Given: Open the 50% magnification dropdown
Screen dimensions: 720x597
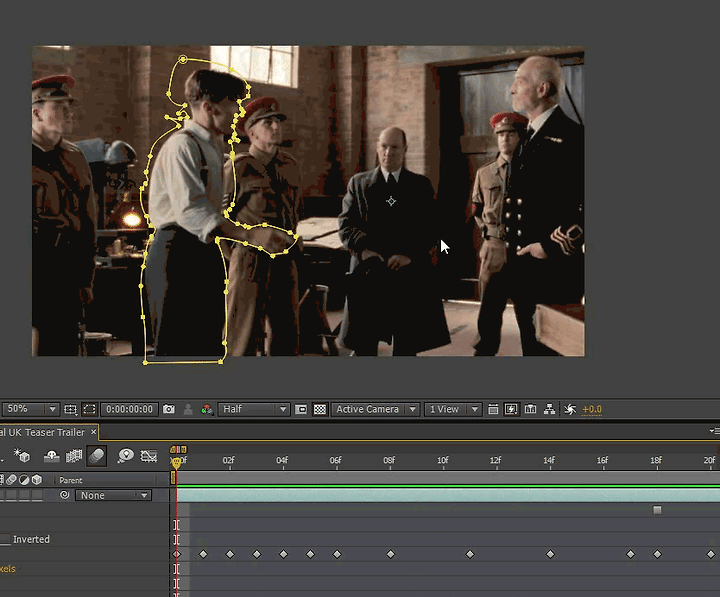Looking at the screenshot, I should [x=30, y=409].
